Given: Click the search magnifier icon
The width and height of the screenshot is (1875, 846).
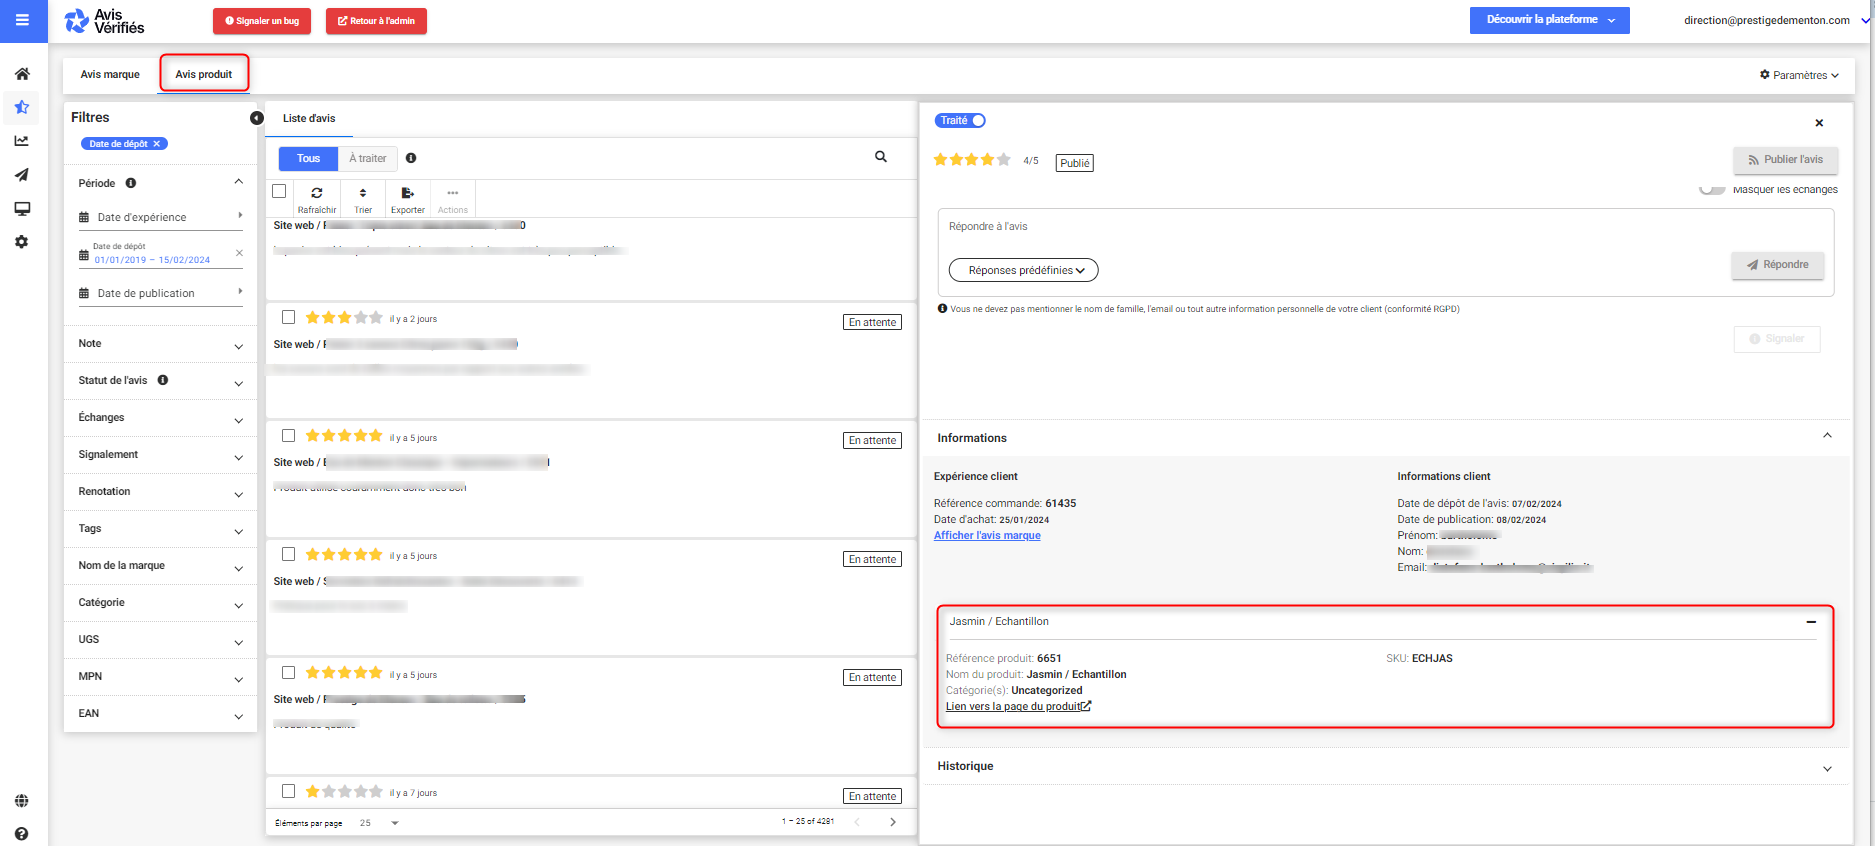Looking at the screenshot, I should pyautogui.click(x=881, y=157).
